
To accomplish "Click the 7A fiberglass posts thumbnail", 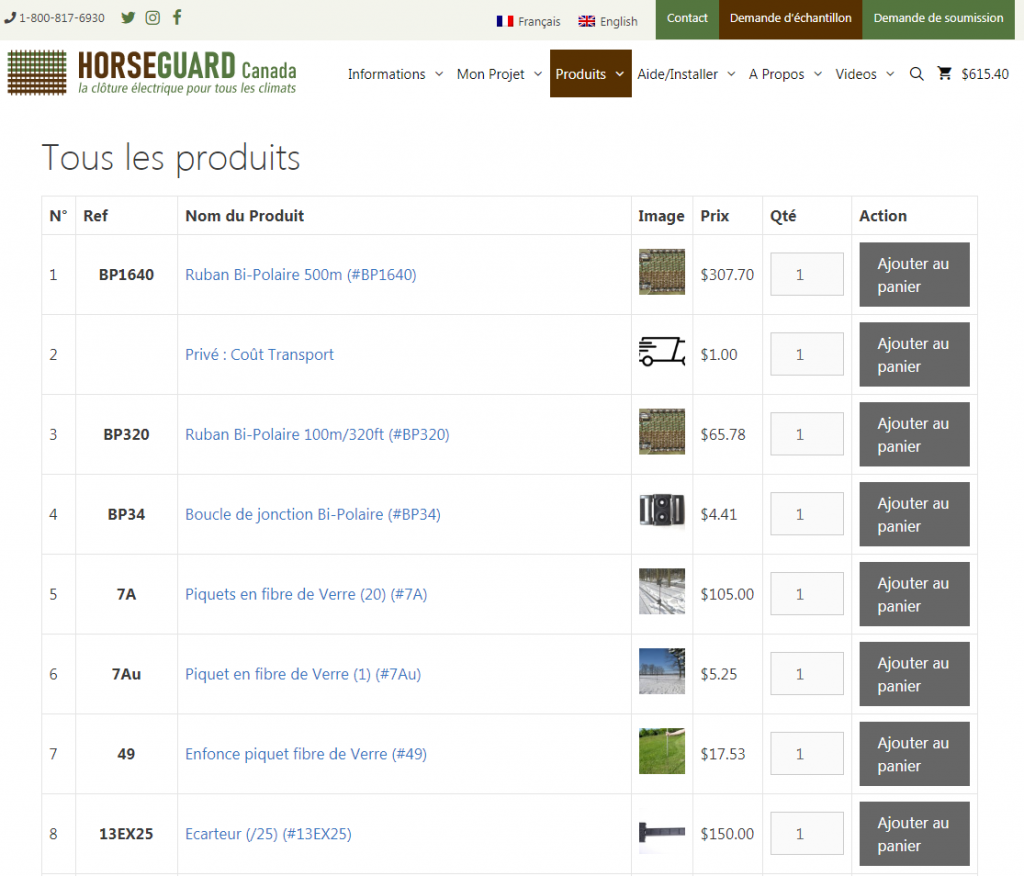I will [x=662, y=591].
